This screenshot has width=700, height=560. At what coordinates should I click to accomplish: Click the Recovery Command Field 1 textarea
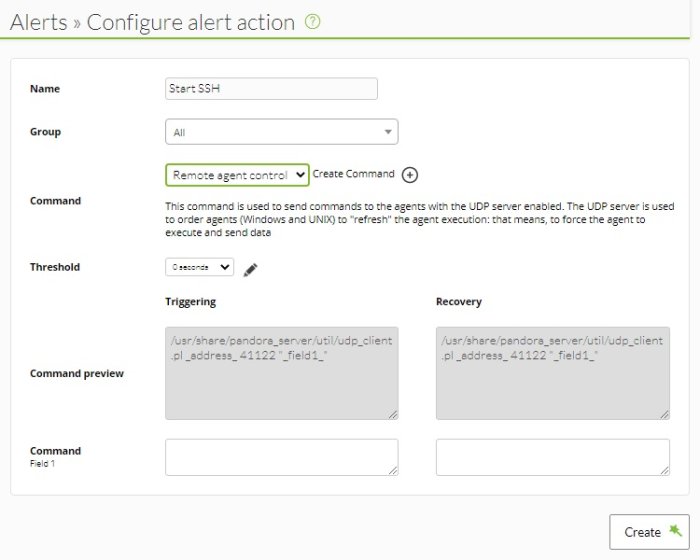(x=553, y=457)
